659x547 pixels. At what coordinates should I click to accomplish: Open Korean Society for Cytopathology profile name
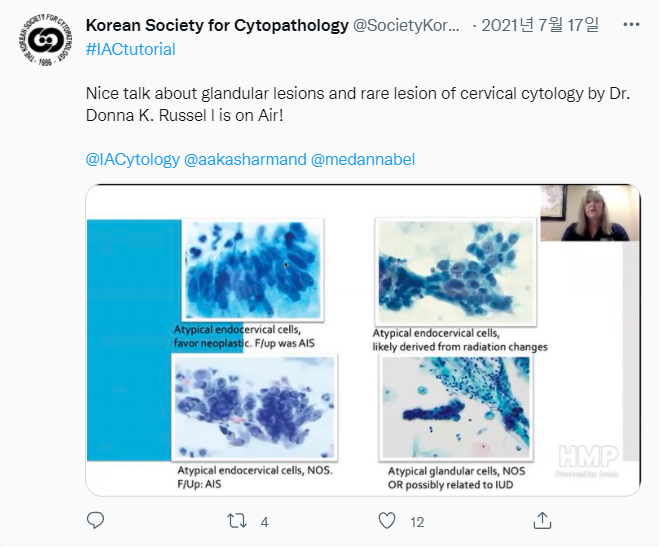(217, 26)
